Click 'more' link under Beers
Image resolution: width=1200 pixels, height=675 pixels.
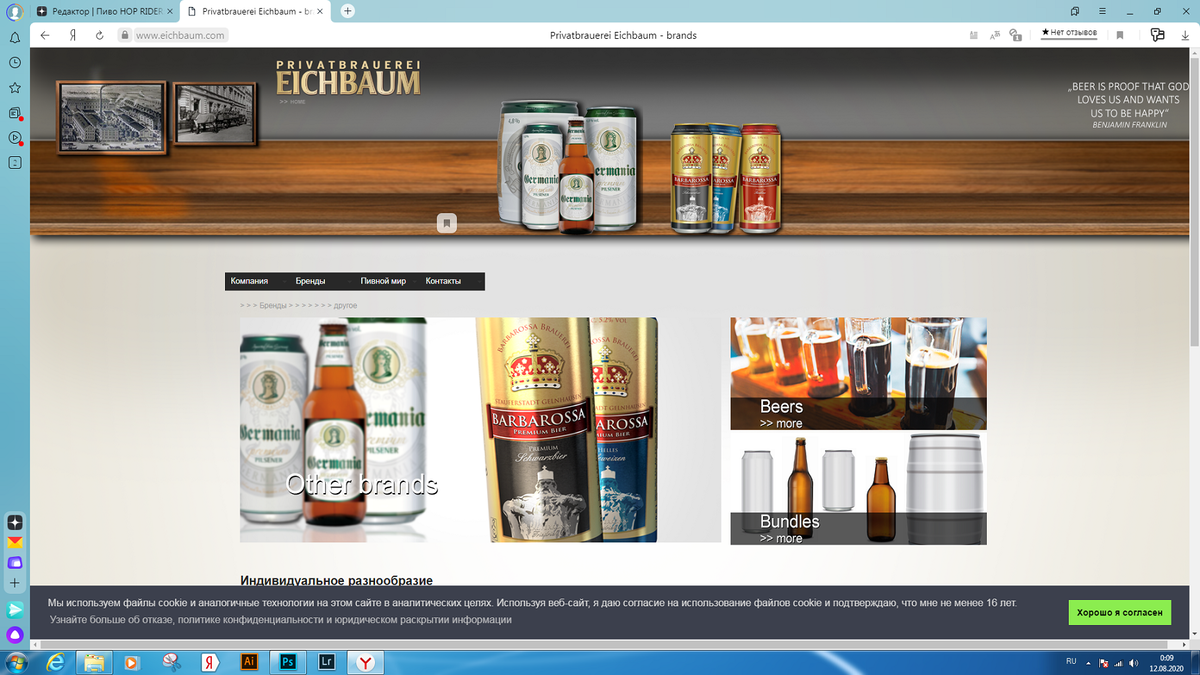pos(781,423)
